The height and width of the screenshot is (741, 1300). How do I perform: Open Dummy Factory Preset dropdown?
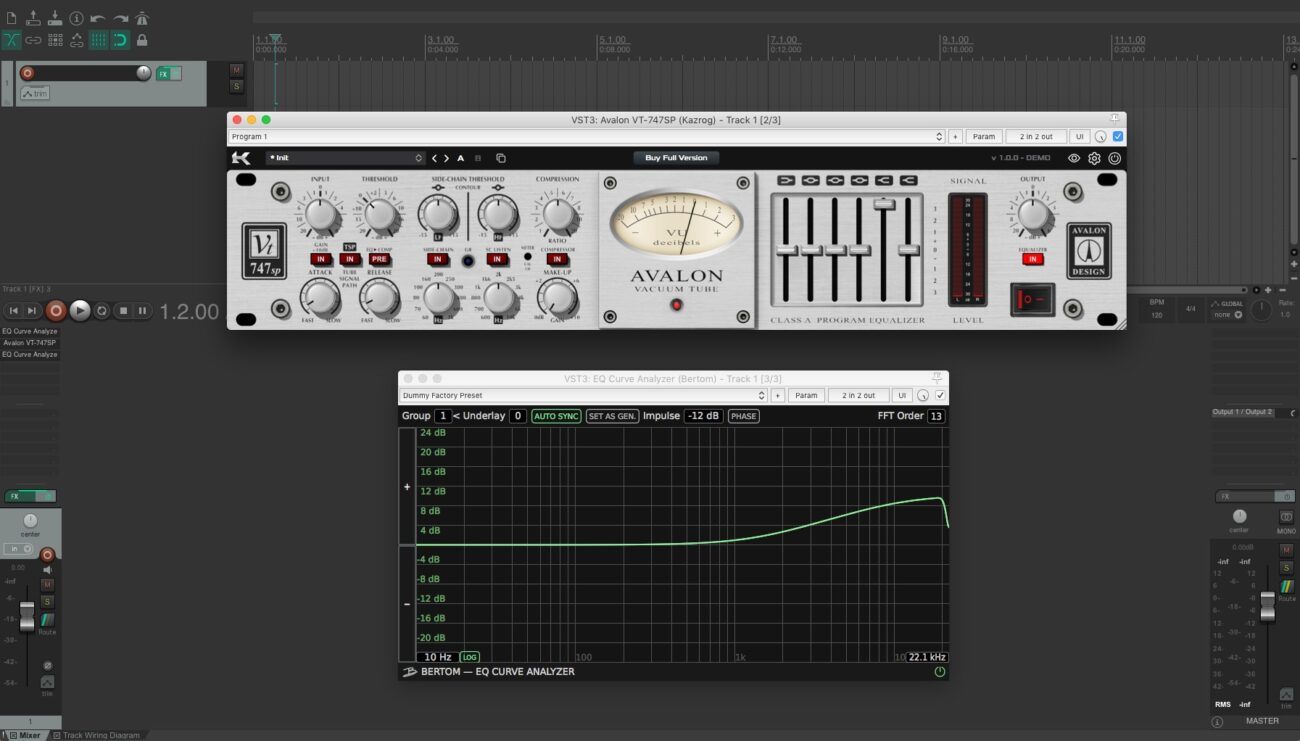coord(582,395)
